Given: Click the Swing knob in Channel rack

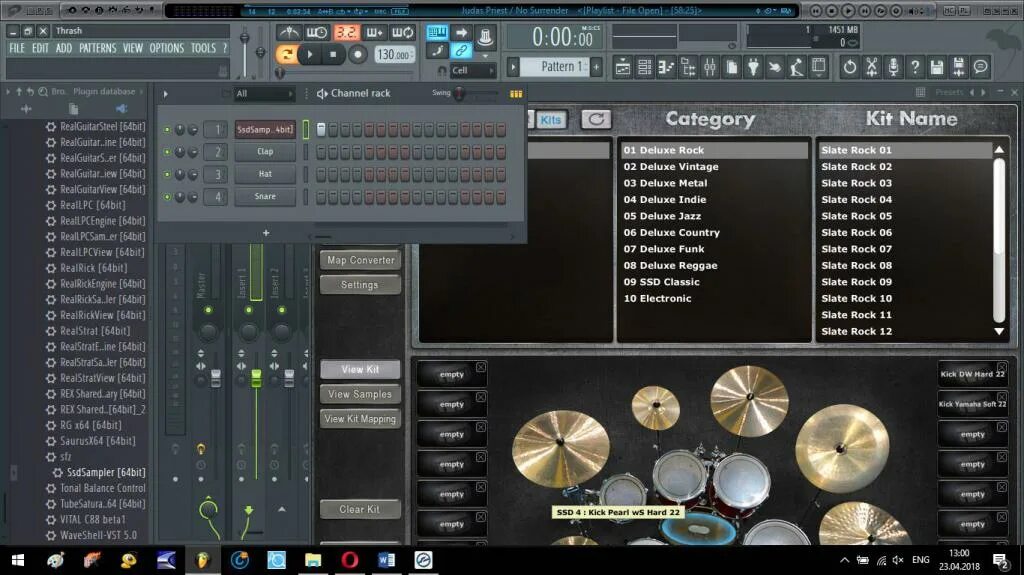Looking at the screenshot, I should click(459, 93).
